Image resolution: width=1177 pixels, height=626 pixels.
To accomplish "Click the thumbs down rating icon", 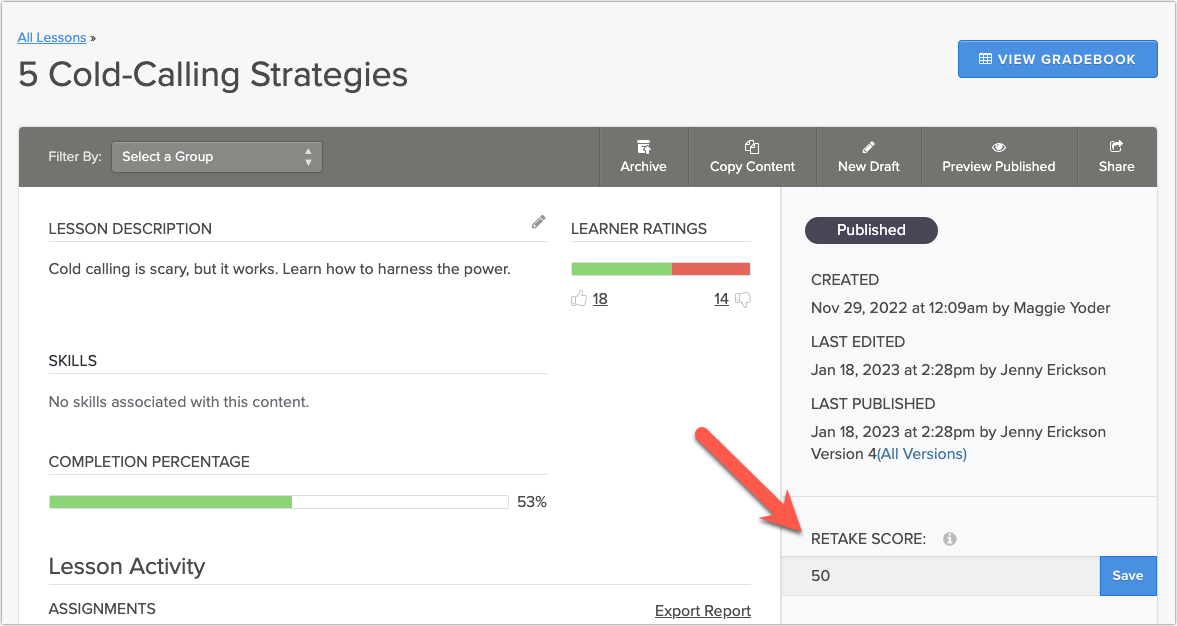I will point(742,299).
